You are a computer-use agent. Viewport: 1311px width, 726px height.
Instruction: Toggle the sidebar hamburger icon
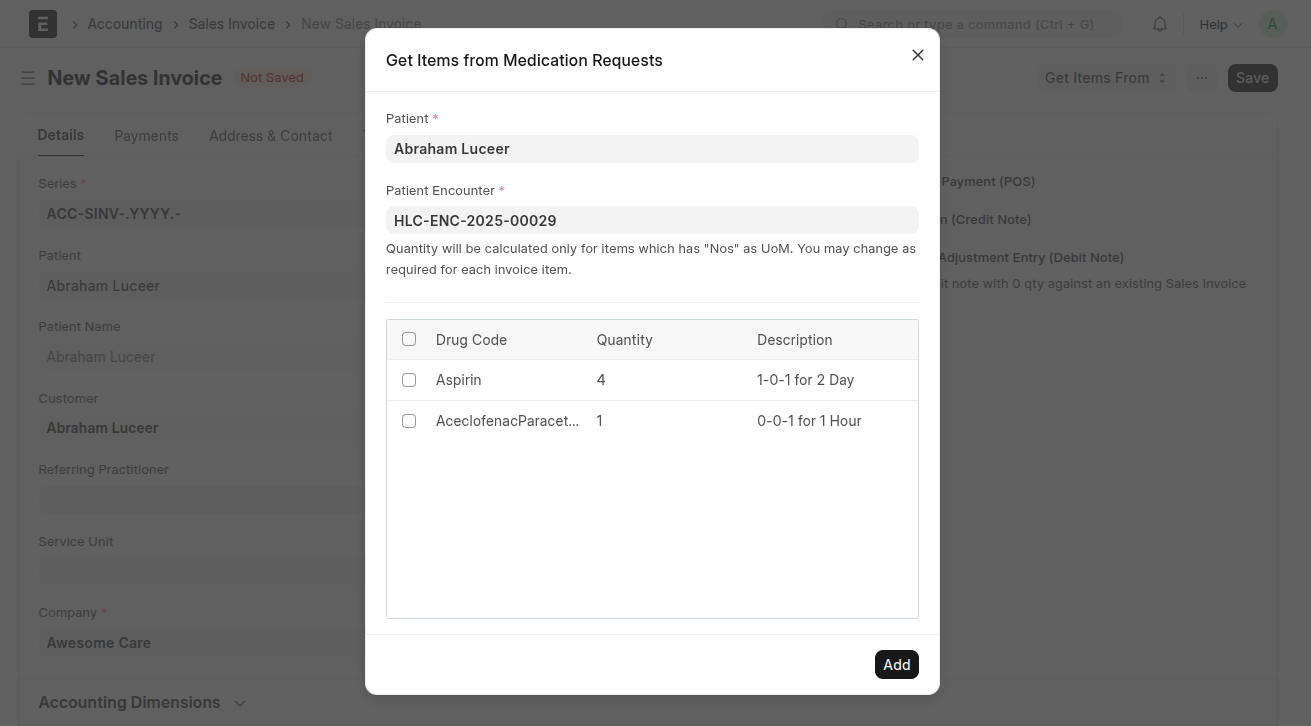[28, 78]
